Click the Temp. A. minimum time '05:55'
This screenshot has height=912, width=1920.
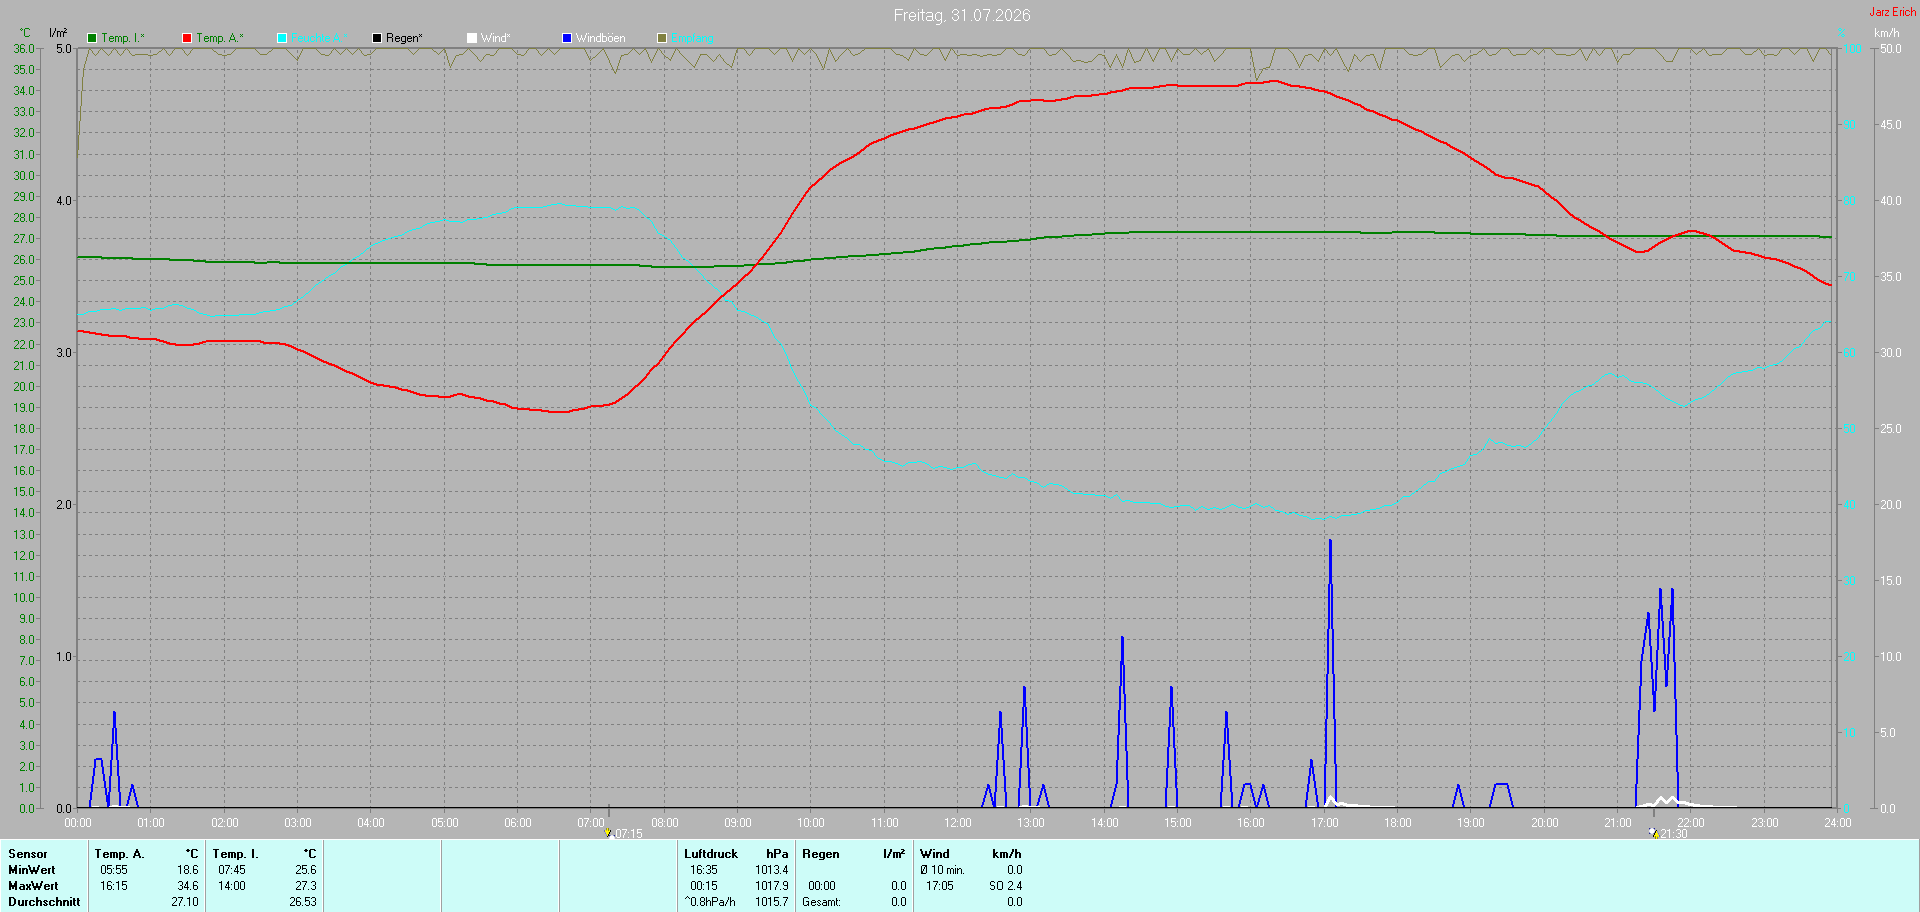click(x=114, y=870)
